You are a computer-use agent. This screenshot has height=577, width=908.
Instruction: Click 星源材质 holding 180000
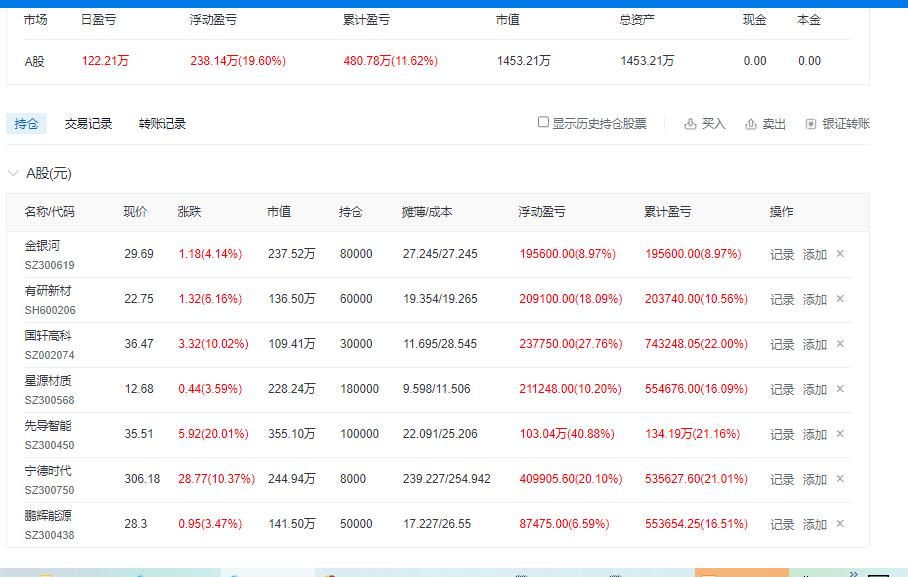point(359,389)
